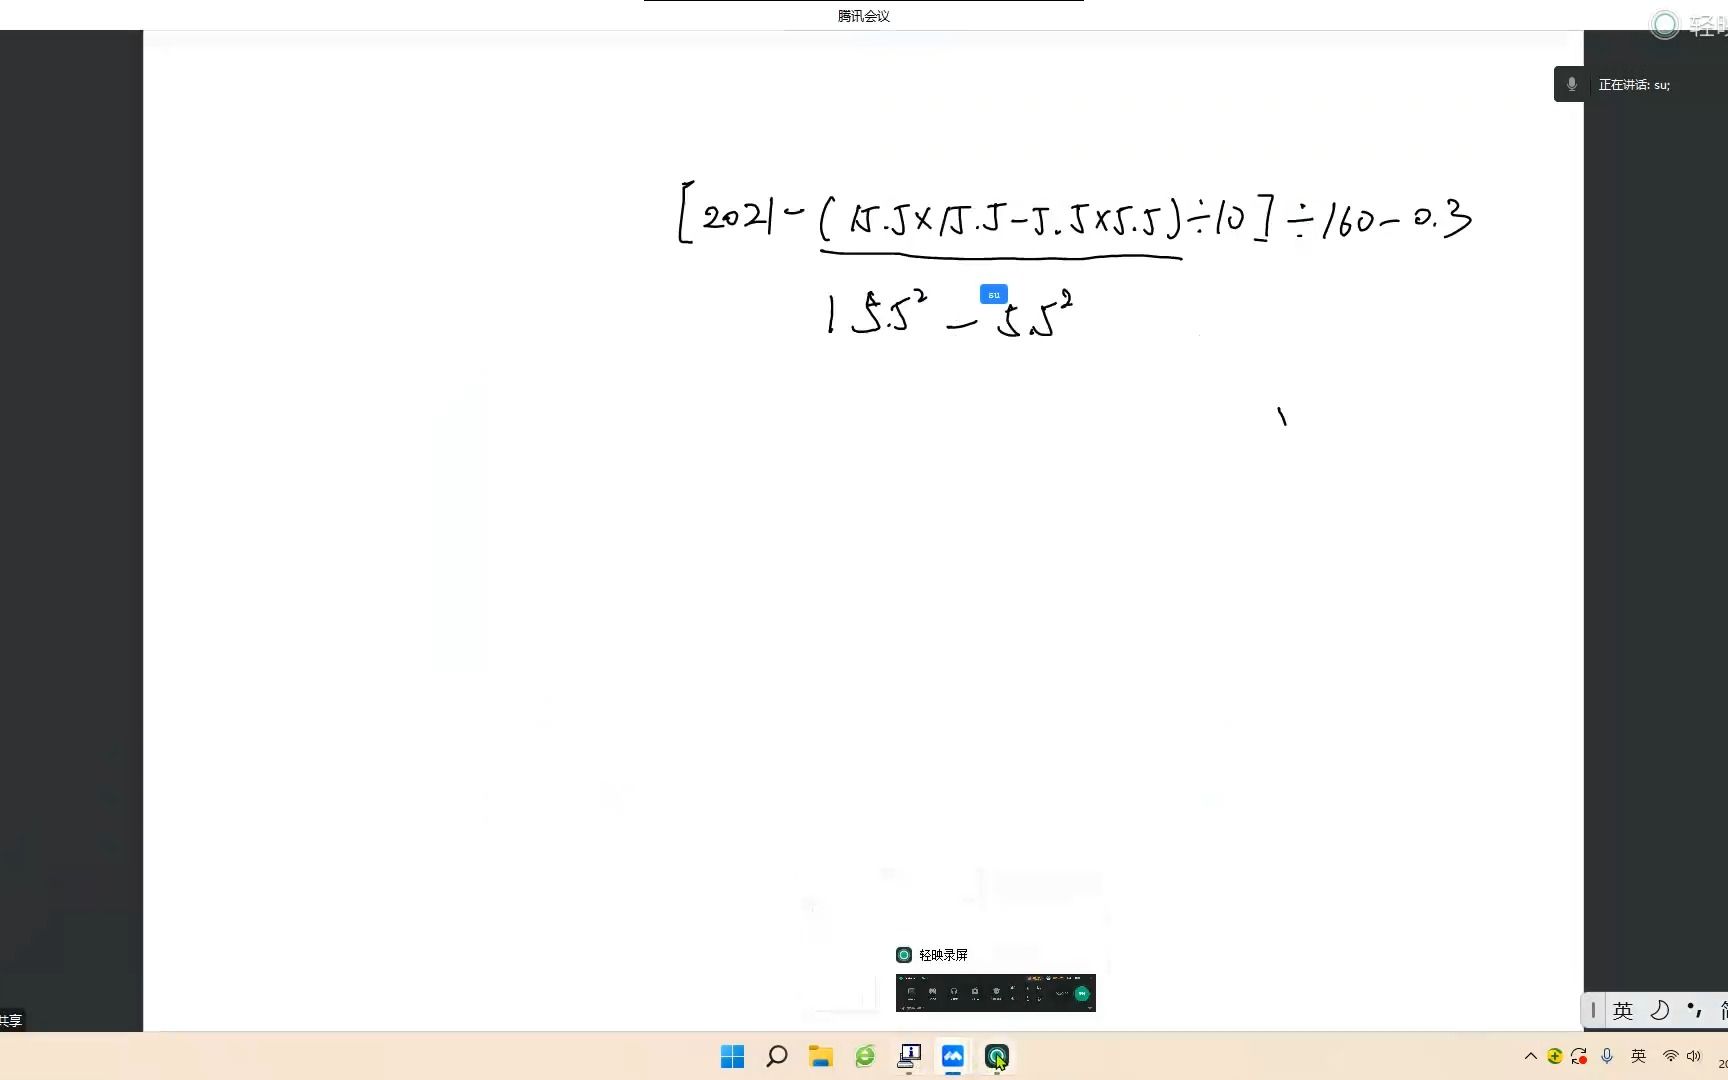Click the 轻映录屏 recorder taskbar icon
The width and height of the screenshot is (1728, 1080).
coord(997,1056)
